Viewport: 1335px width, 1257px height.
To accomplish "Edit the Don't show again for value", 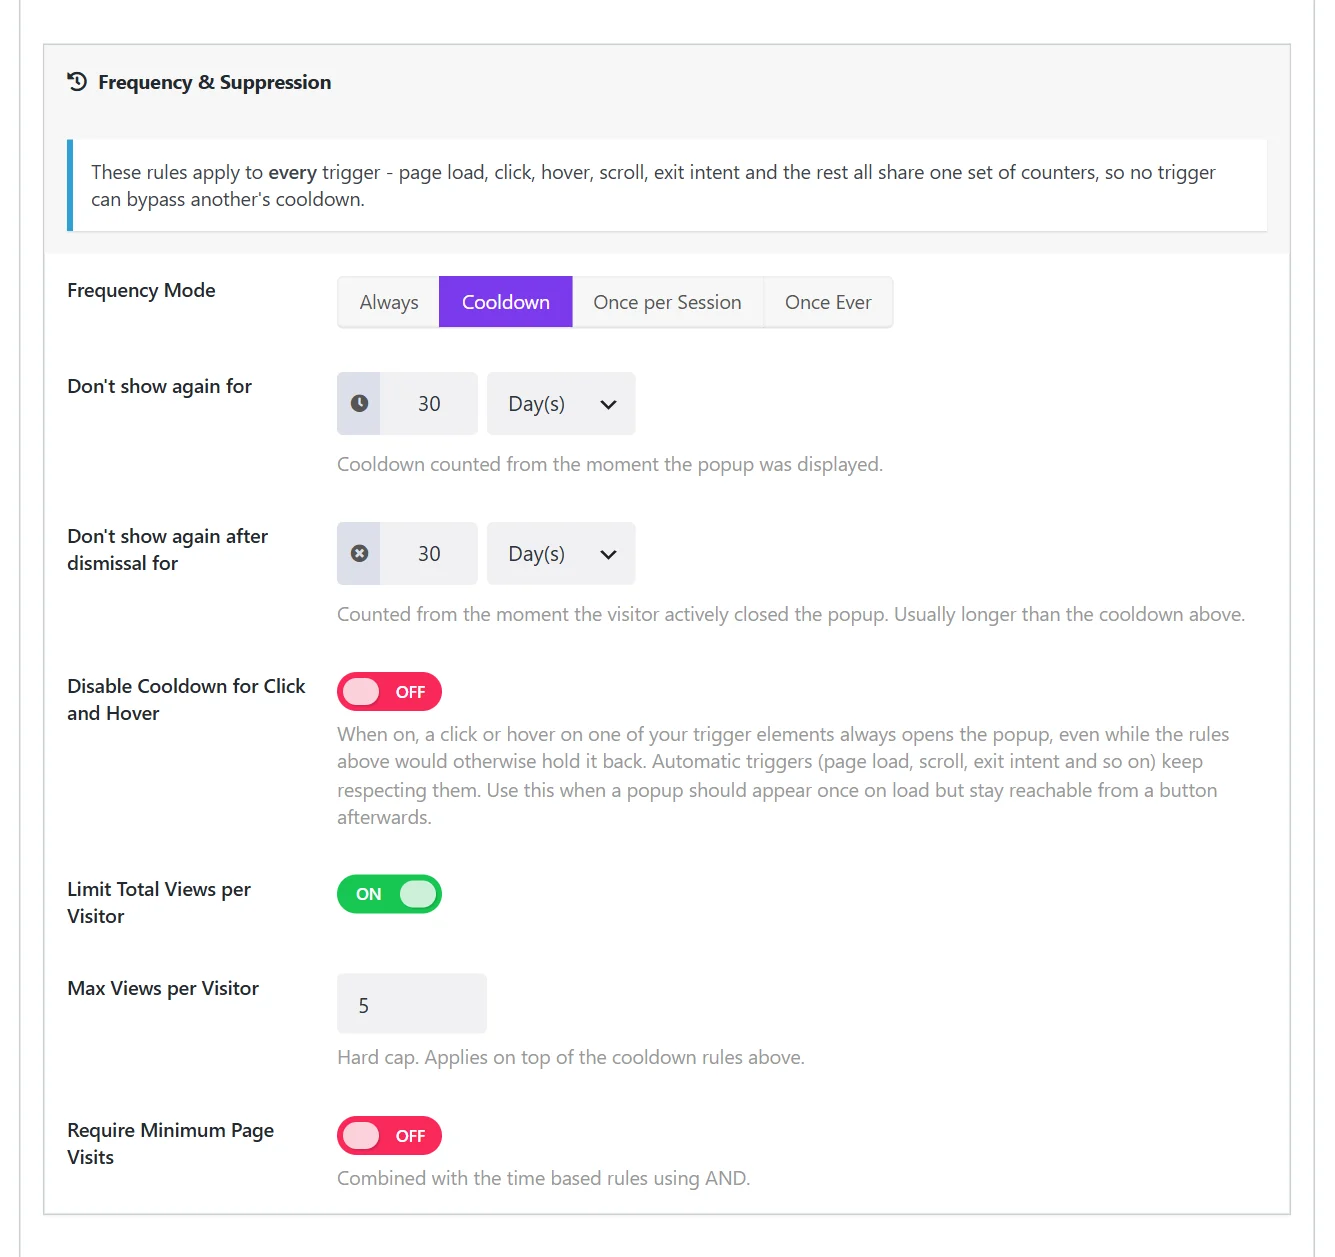I will pos(429,404).
